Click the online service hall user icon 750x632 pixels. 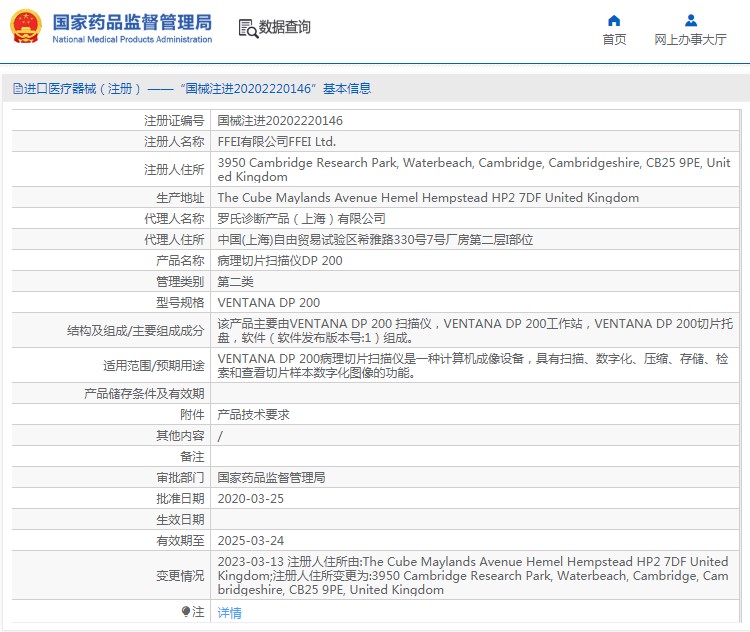coord(691,21)
